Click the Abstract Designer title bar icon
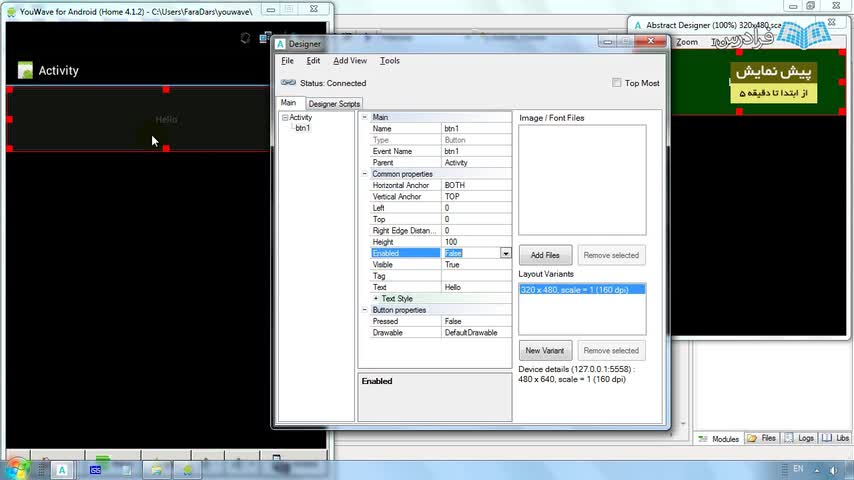Screen dimensions: 854x480 coord(638,25)
